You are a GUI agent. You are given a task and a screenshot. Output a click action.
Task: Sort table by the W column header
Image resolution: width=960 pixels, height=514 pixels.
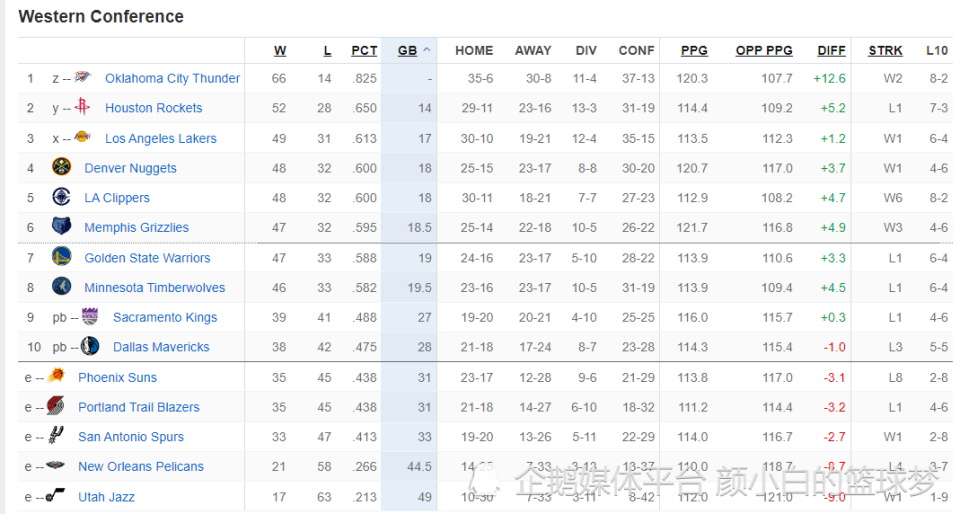click(280, 51)
